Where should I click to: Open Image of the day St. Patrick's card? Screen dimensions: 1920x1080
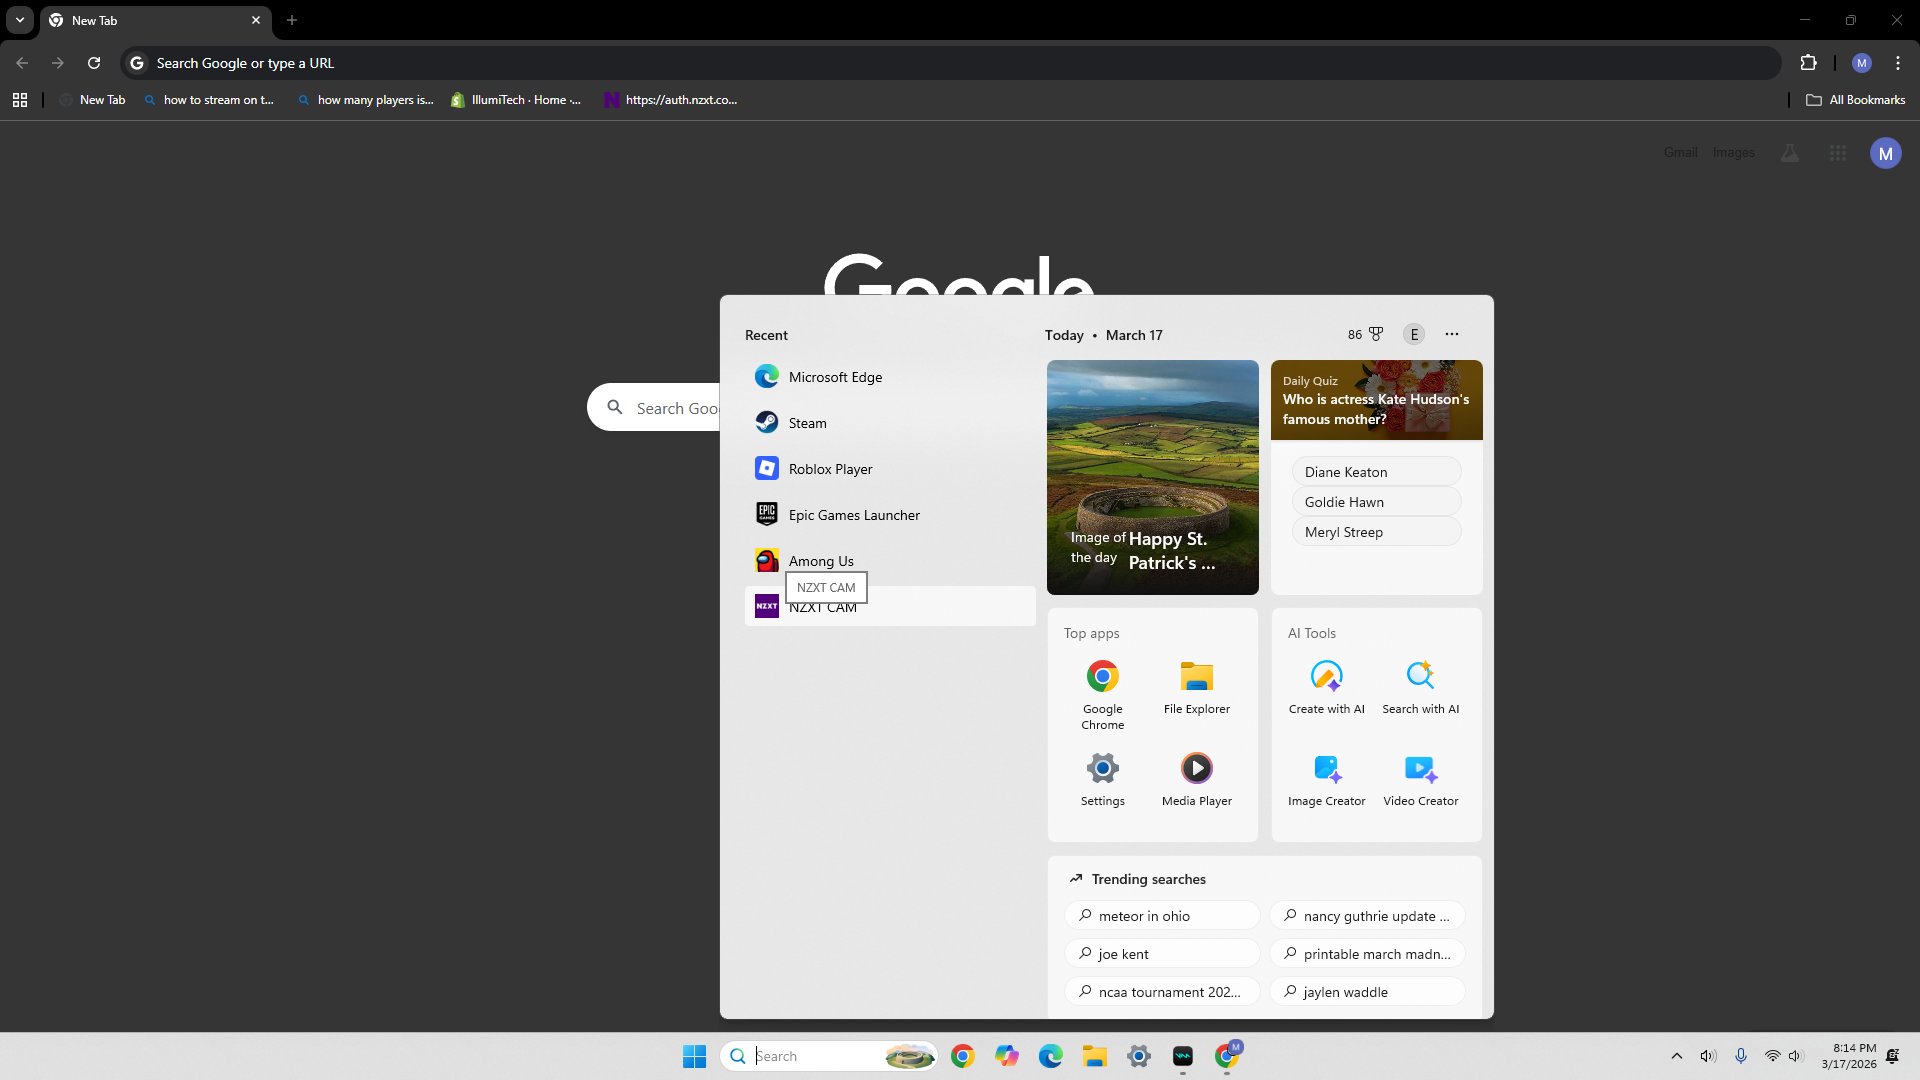pyautogui.click(x=1152, y=477)
